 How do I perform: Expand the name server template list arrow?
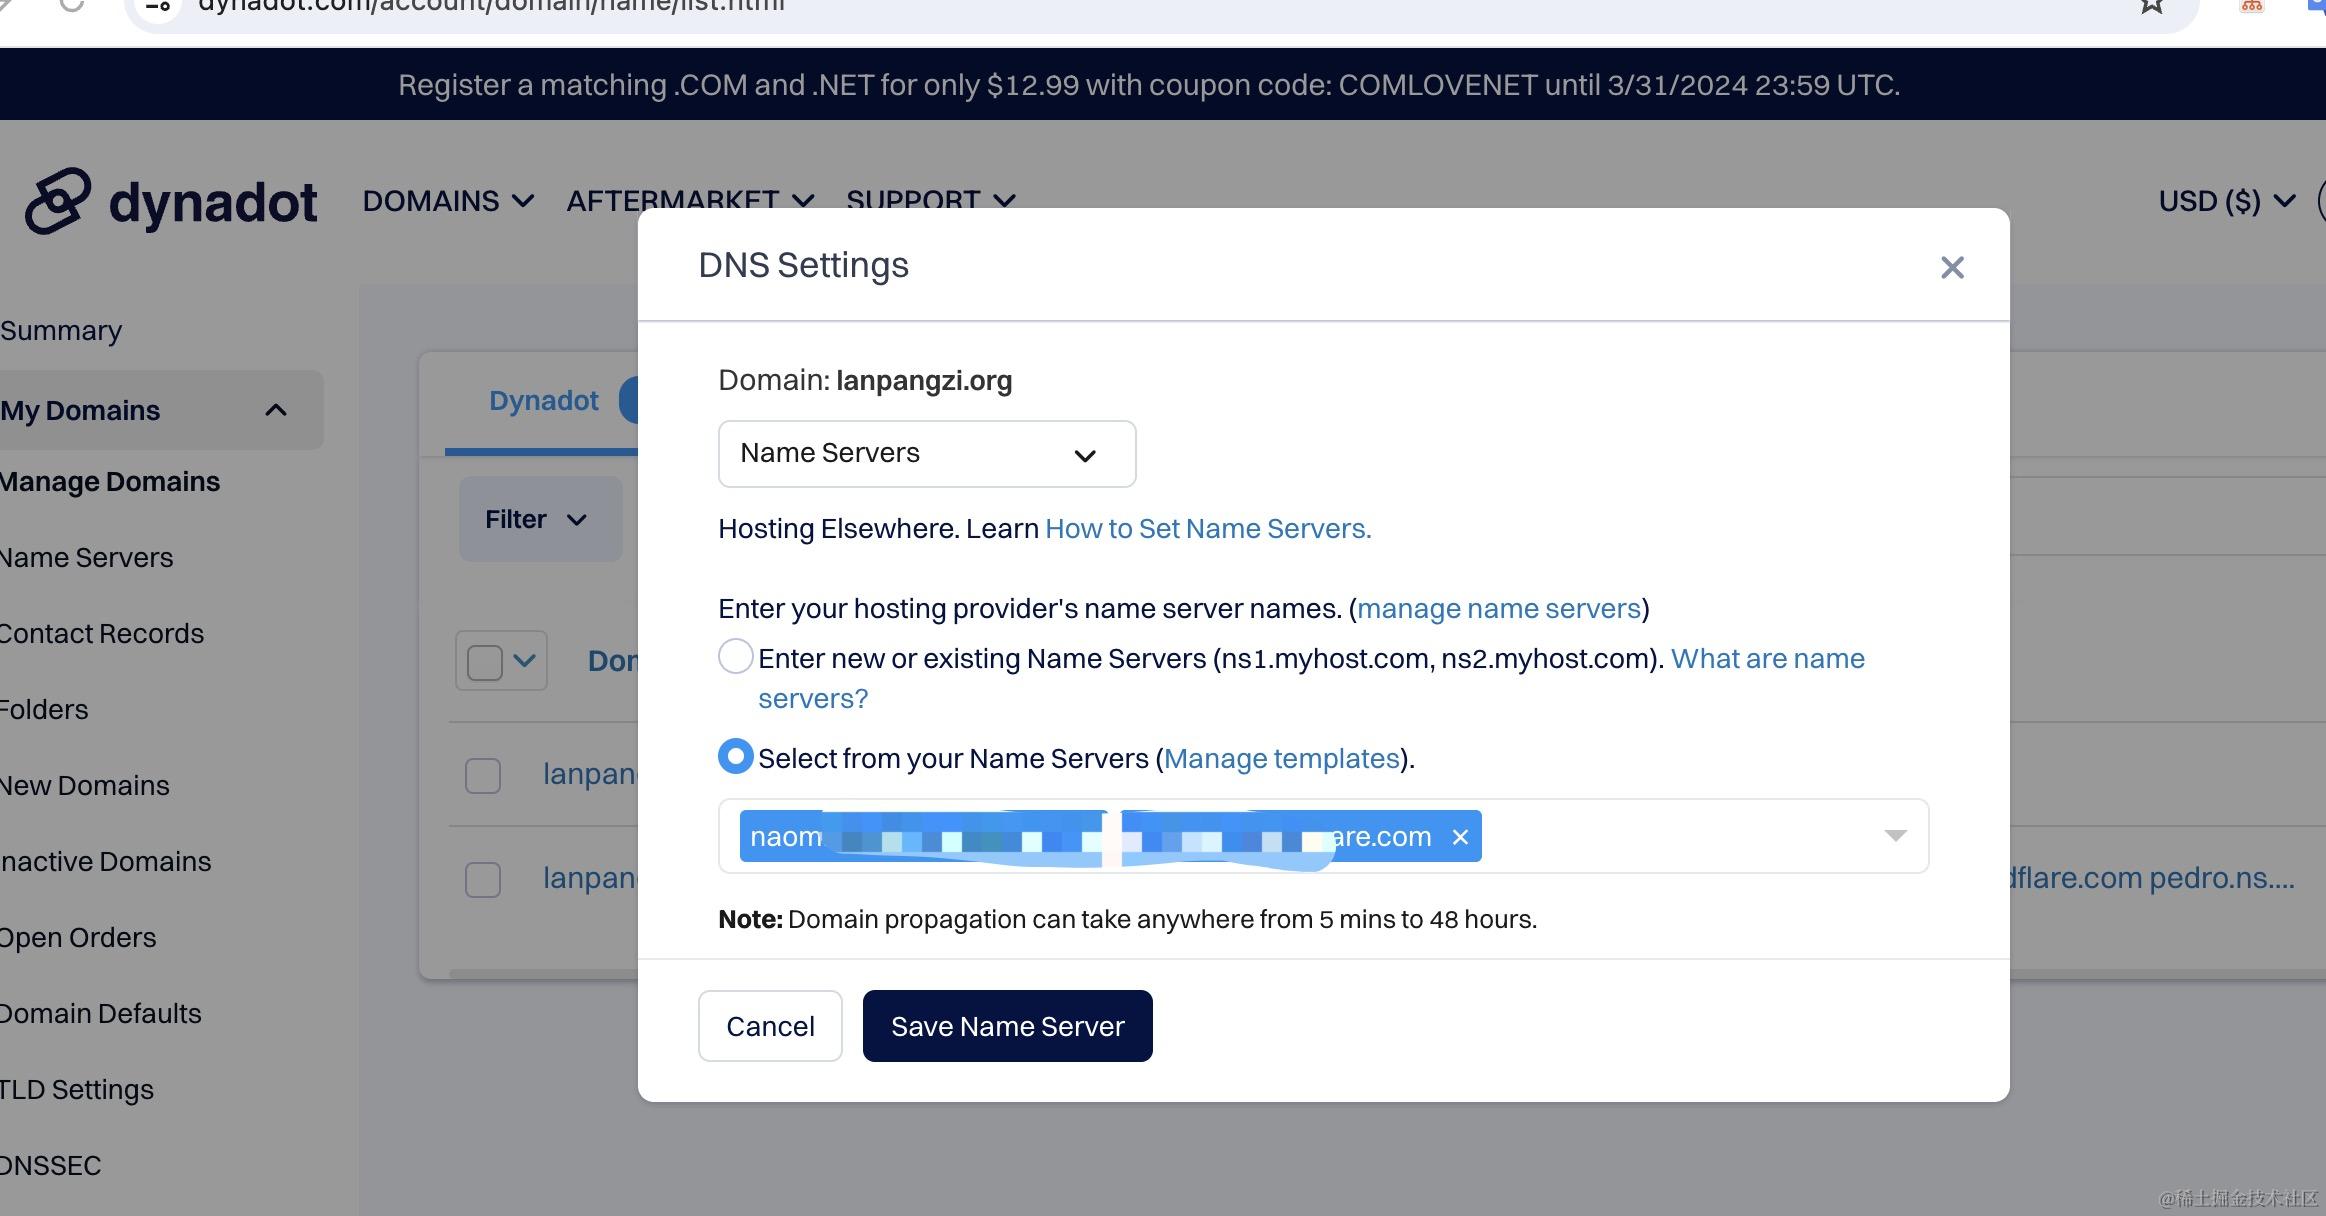point(1895,836)
